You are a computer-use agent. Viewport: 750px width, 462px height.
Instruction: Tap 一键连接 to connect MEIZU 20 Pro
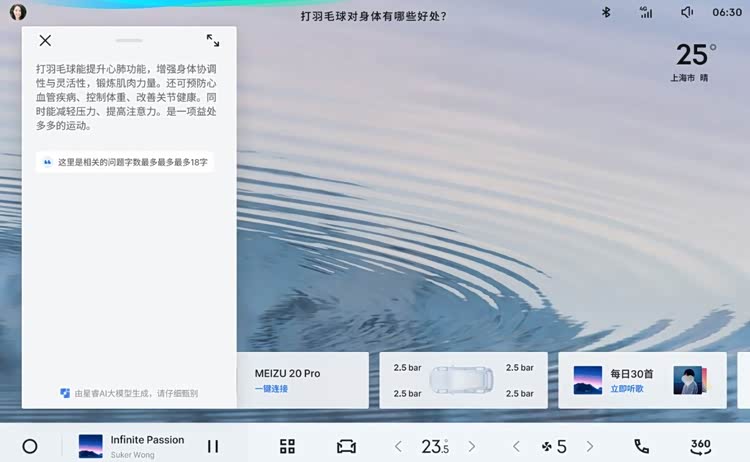(x=271, y=389)
